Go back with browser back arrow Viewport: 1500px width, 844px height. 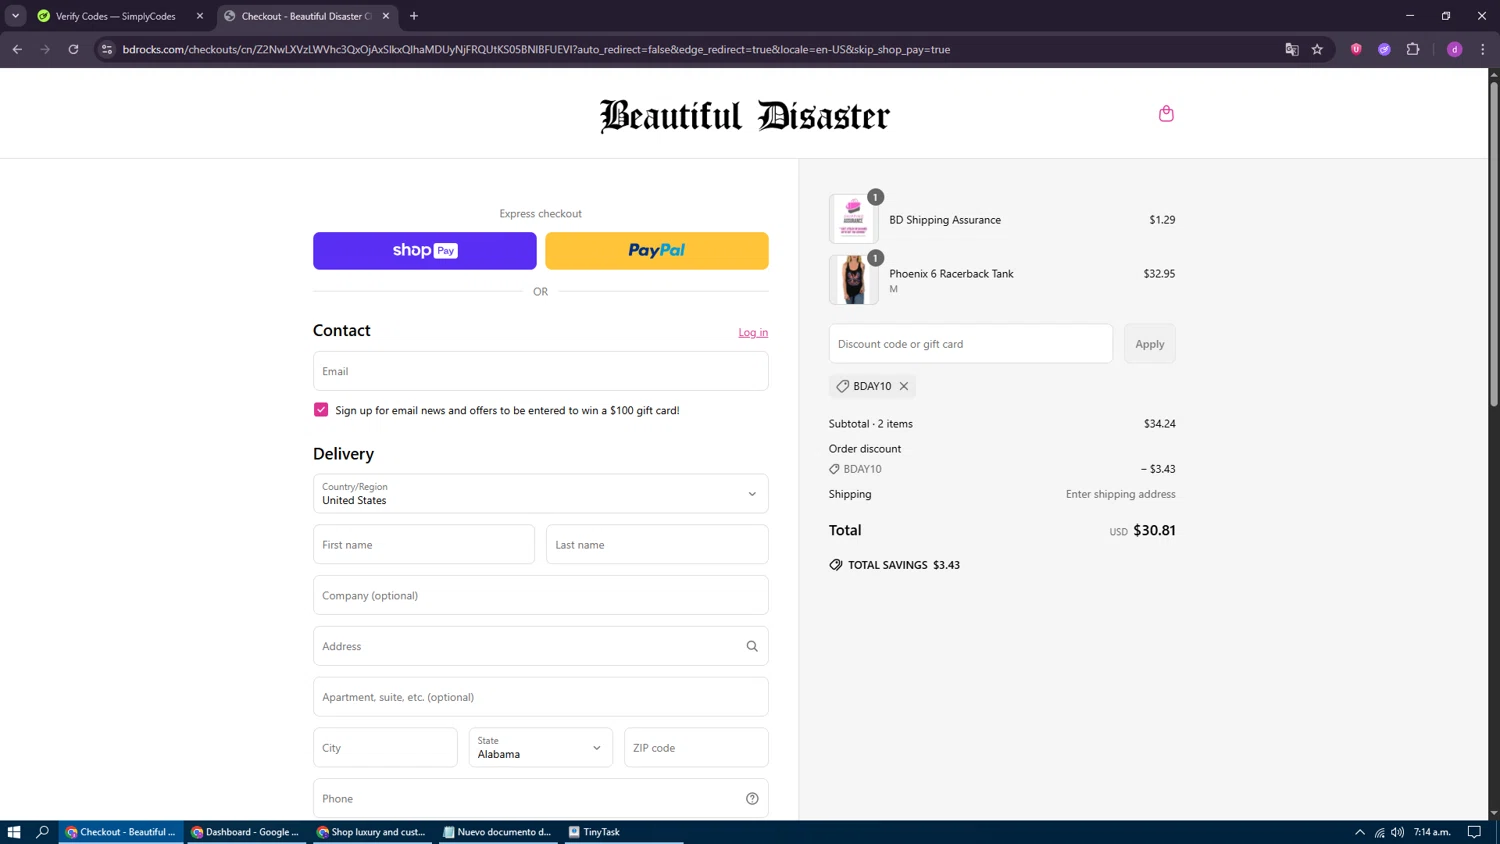click(x=17, y=49)
